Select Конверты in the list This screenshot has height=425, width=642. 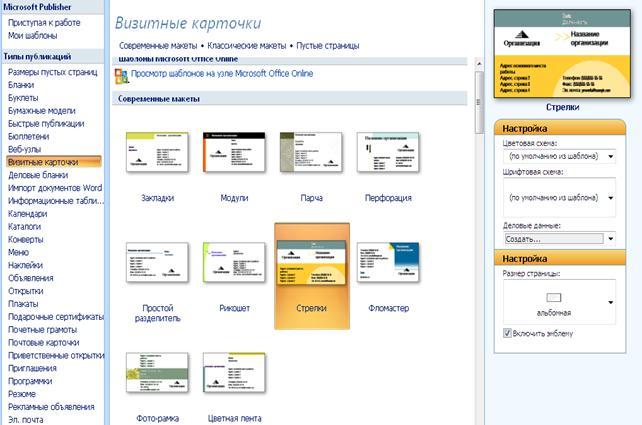click(x=25, y=240)
